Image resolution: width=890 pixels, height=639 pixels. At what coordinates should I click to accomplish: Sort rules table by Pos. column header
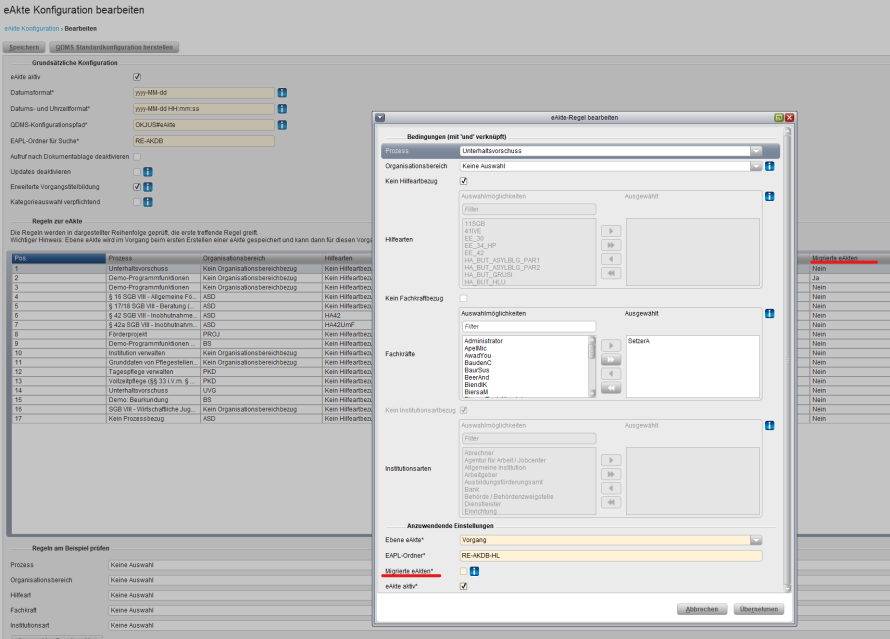tap(59, 258)
